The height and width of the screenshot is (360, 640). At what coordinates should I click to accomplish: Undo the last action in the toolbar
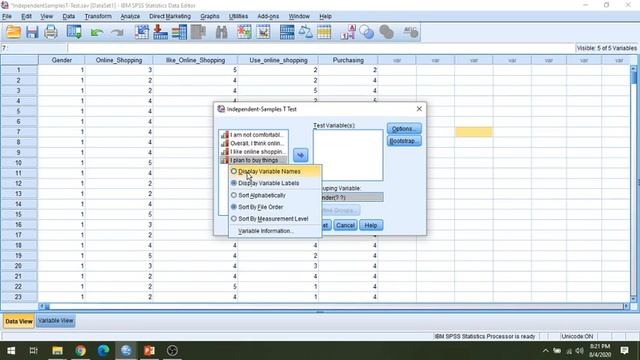pos(97,33)
